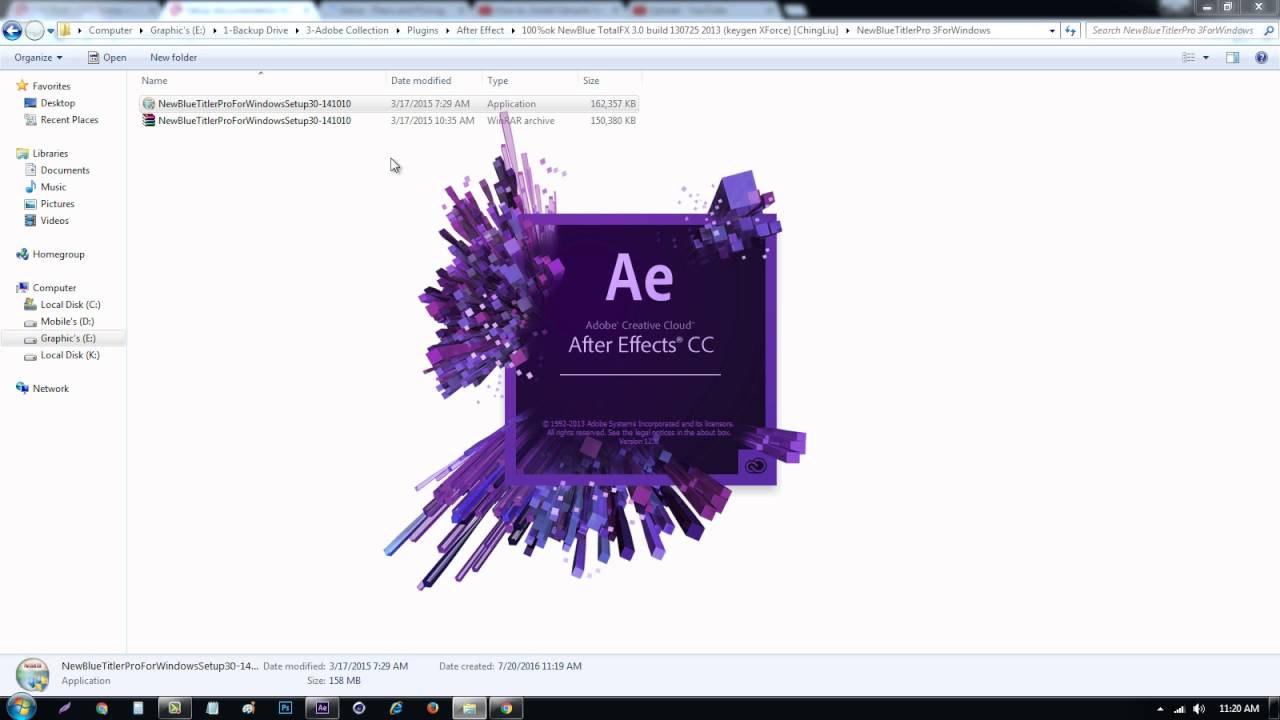Sort by the Name column header
The image size is (1280, 720).
(262, 80)
